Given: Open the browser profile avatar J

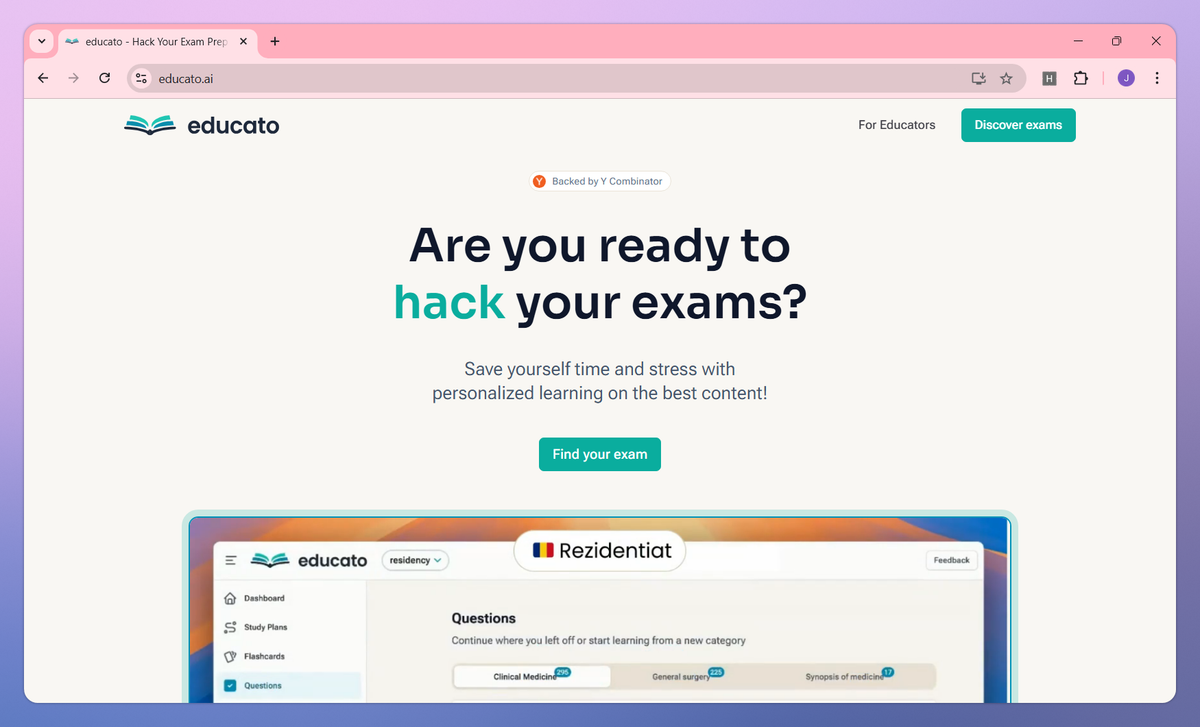Looking at the screenshot, I should coord(1125,78).
